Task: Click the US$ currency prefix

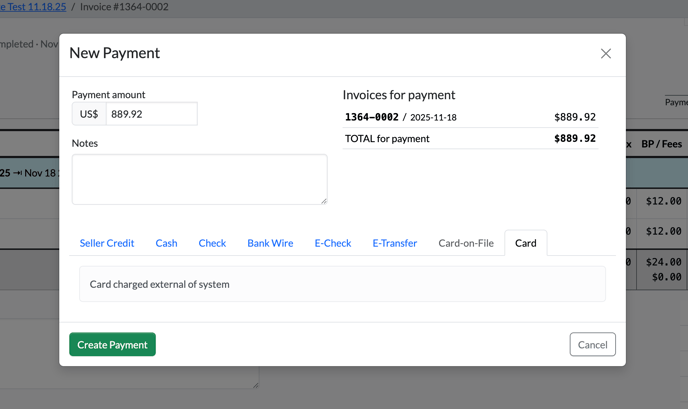Action: click(x=89, y=114)
